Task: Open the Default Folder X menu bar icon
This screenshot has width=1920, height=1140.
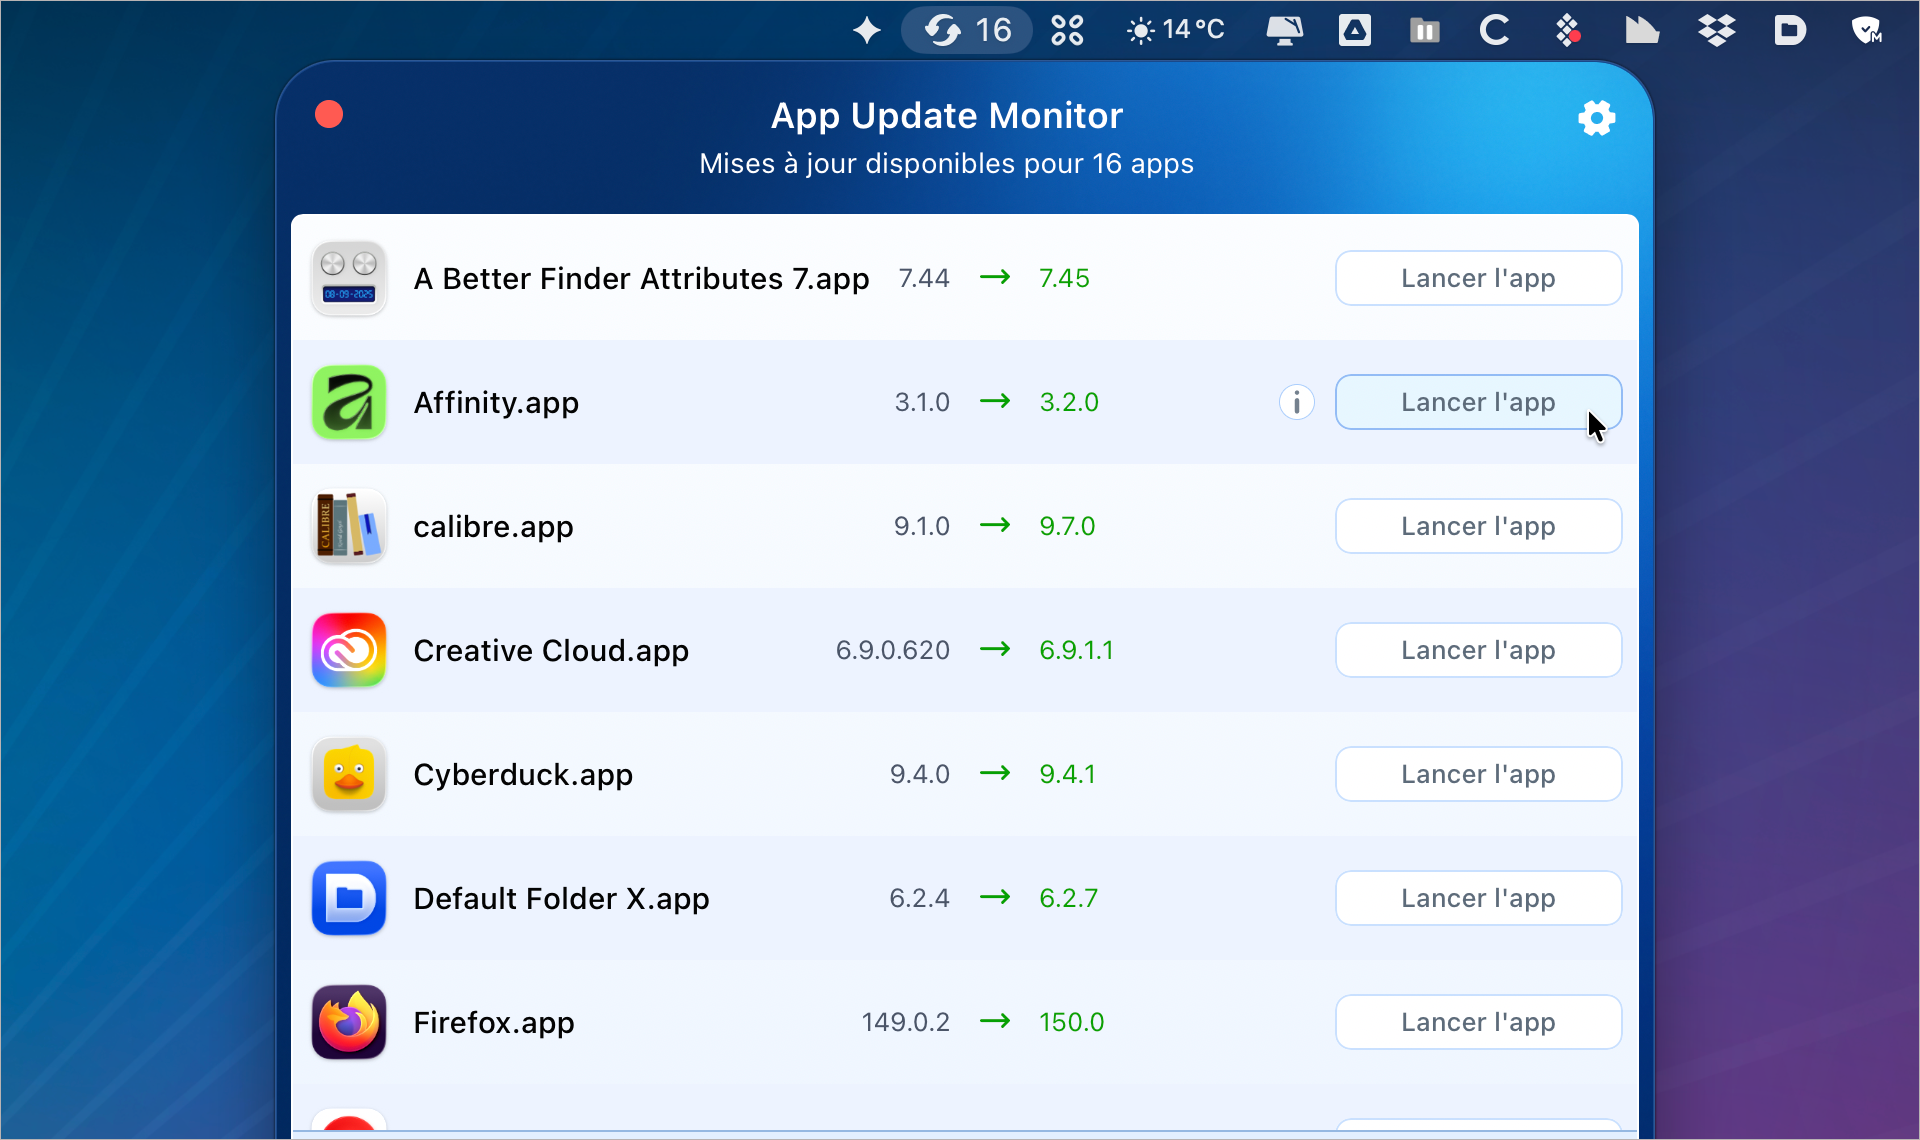Action: [x=1790, y=30]
